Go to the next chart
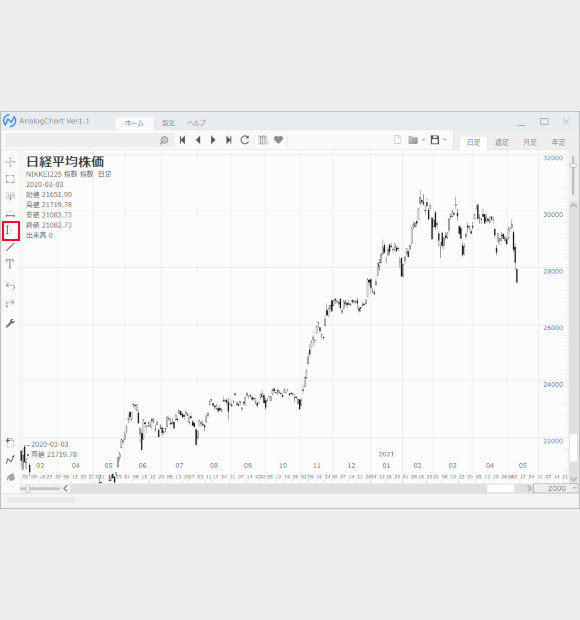Image resolution: width=580 pixels, height=620 pixels. 213,140
